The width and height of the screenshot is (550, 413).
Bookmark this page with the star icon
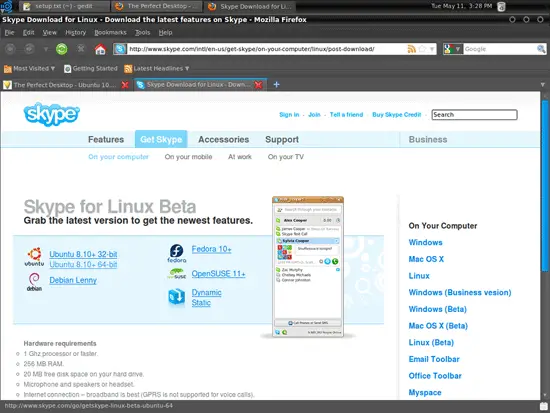point(423,49)
